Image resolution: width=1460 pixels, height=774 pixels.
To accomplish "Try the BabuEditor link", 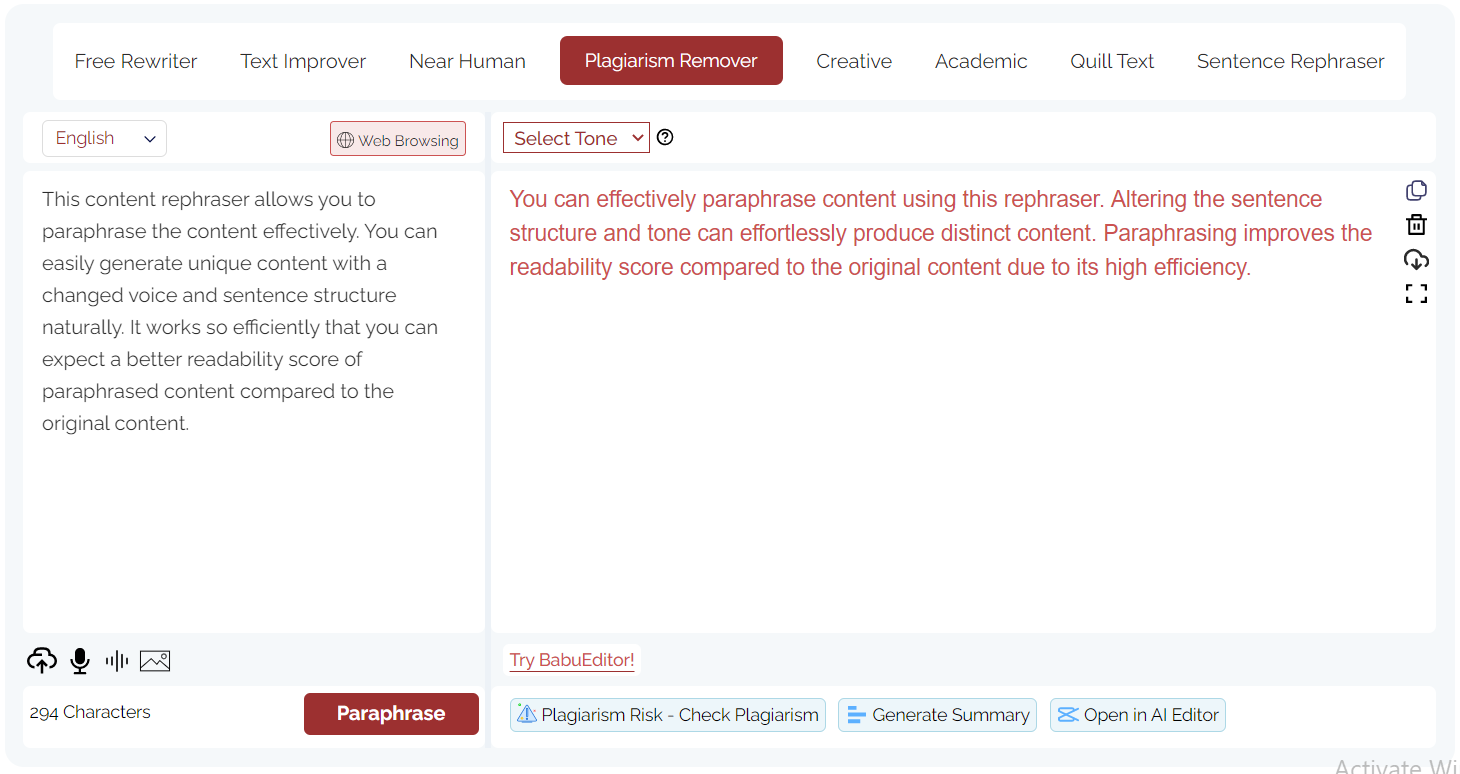I will (x=571, y=660).
